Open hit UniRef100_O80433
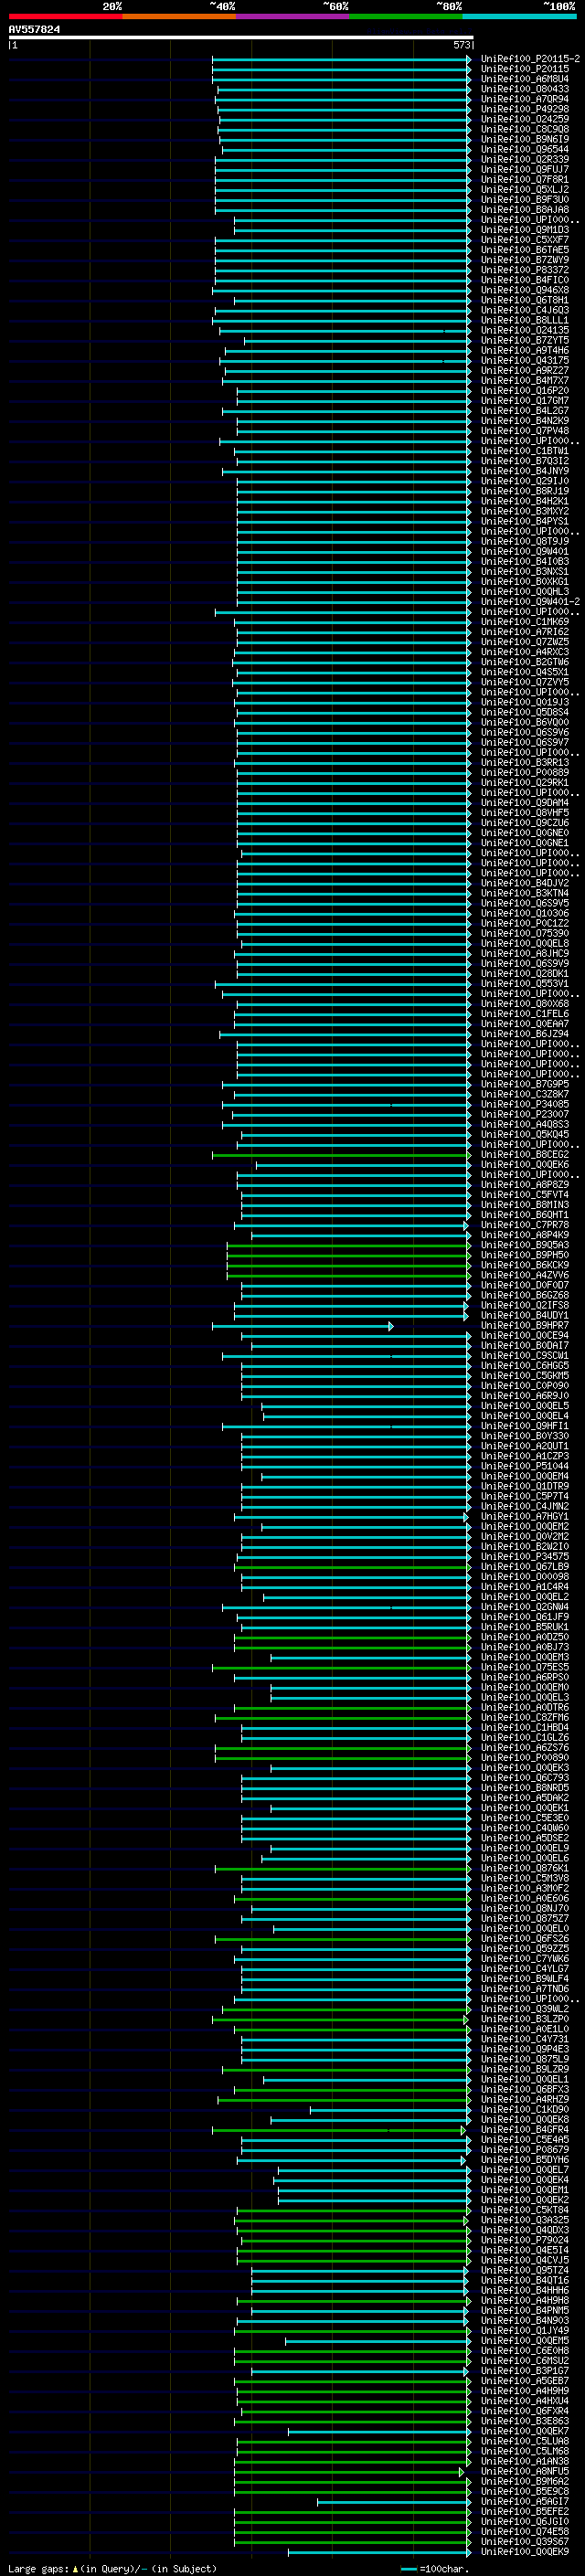 [x=525, y=89]
